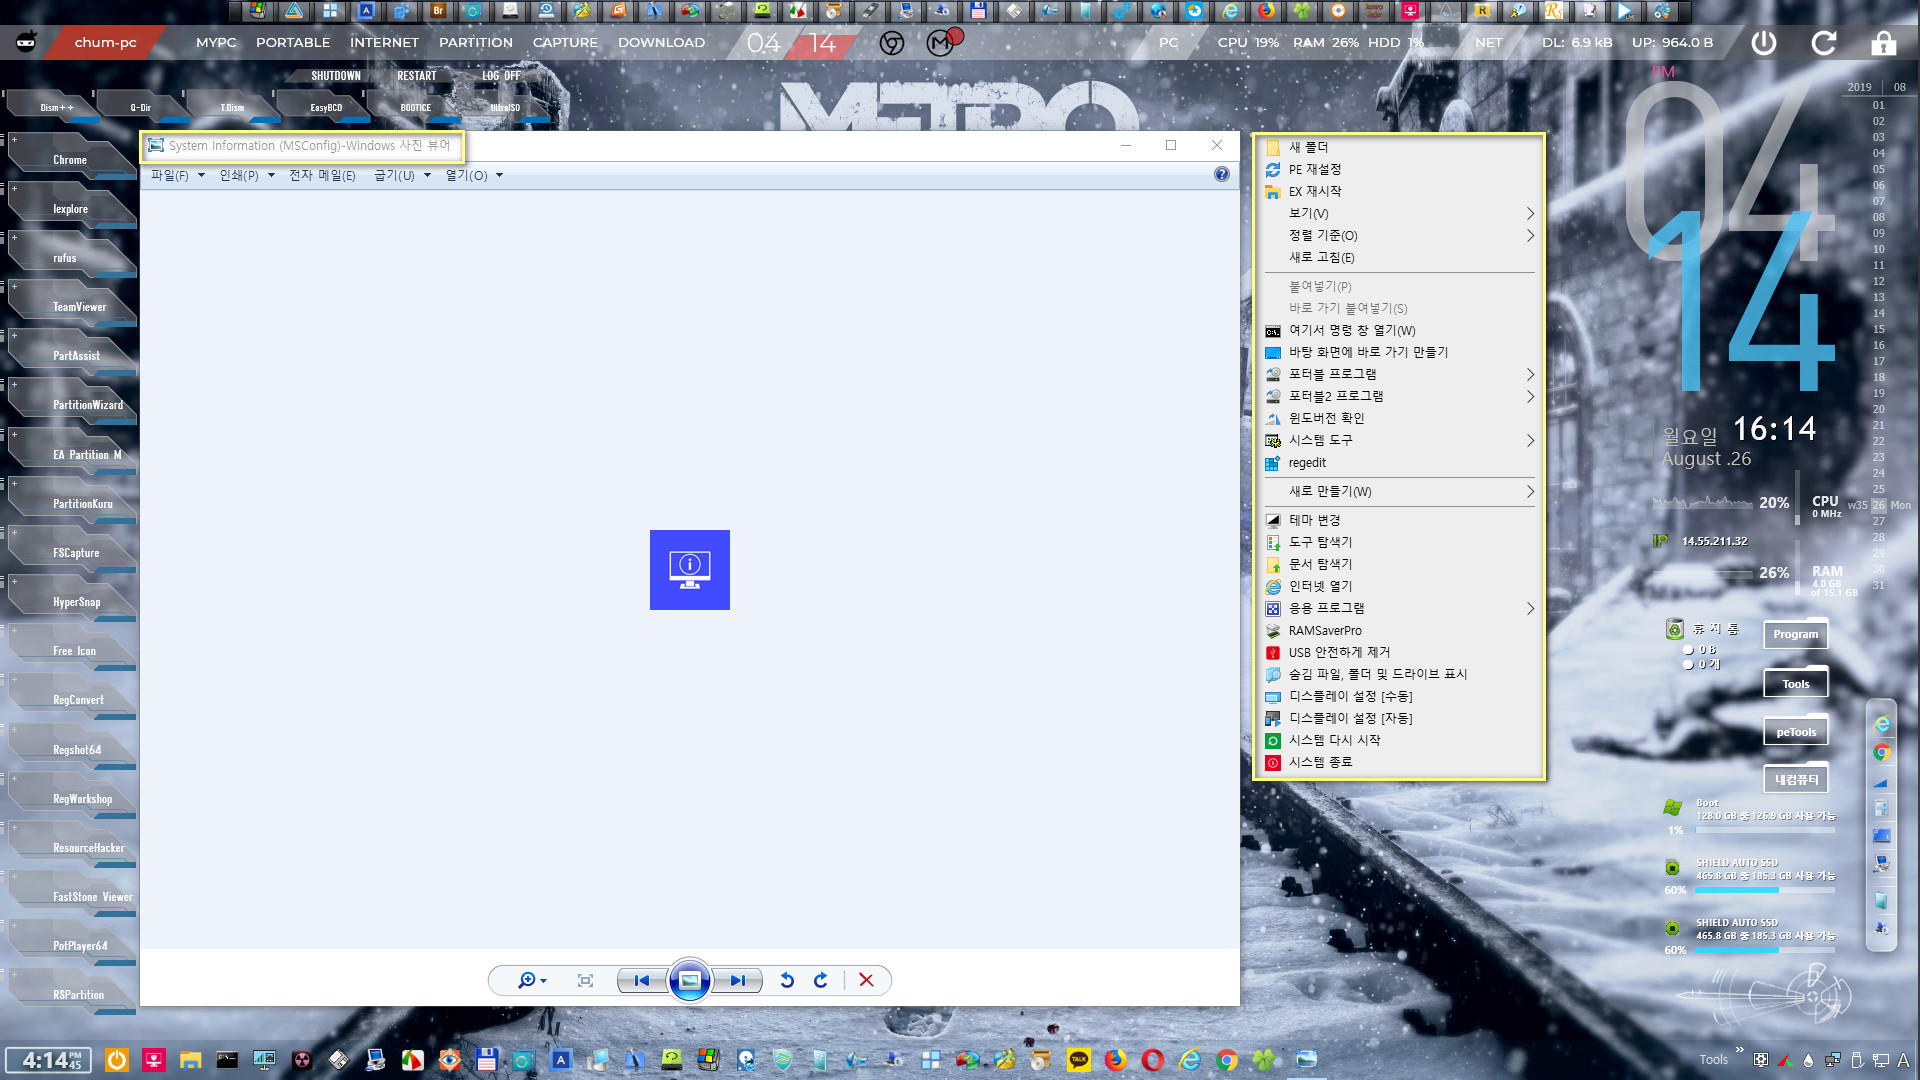Click 전자 메일(E) in the viewer menu
This screenshot has height=1080, width=1920.
point(322,175)
